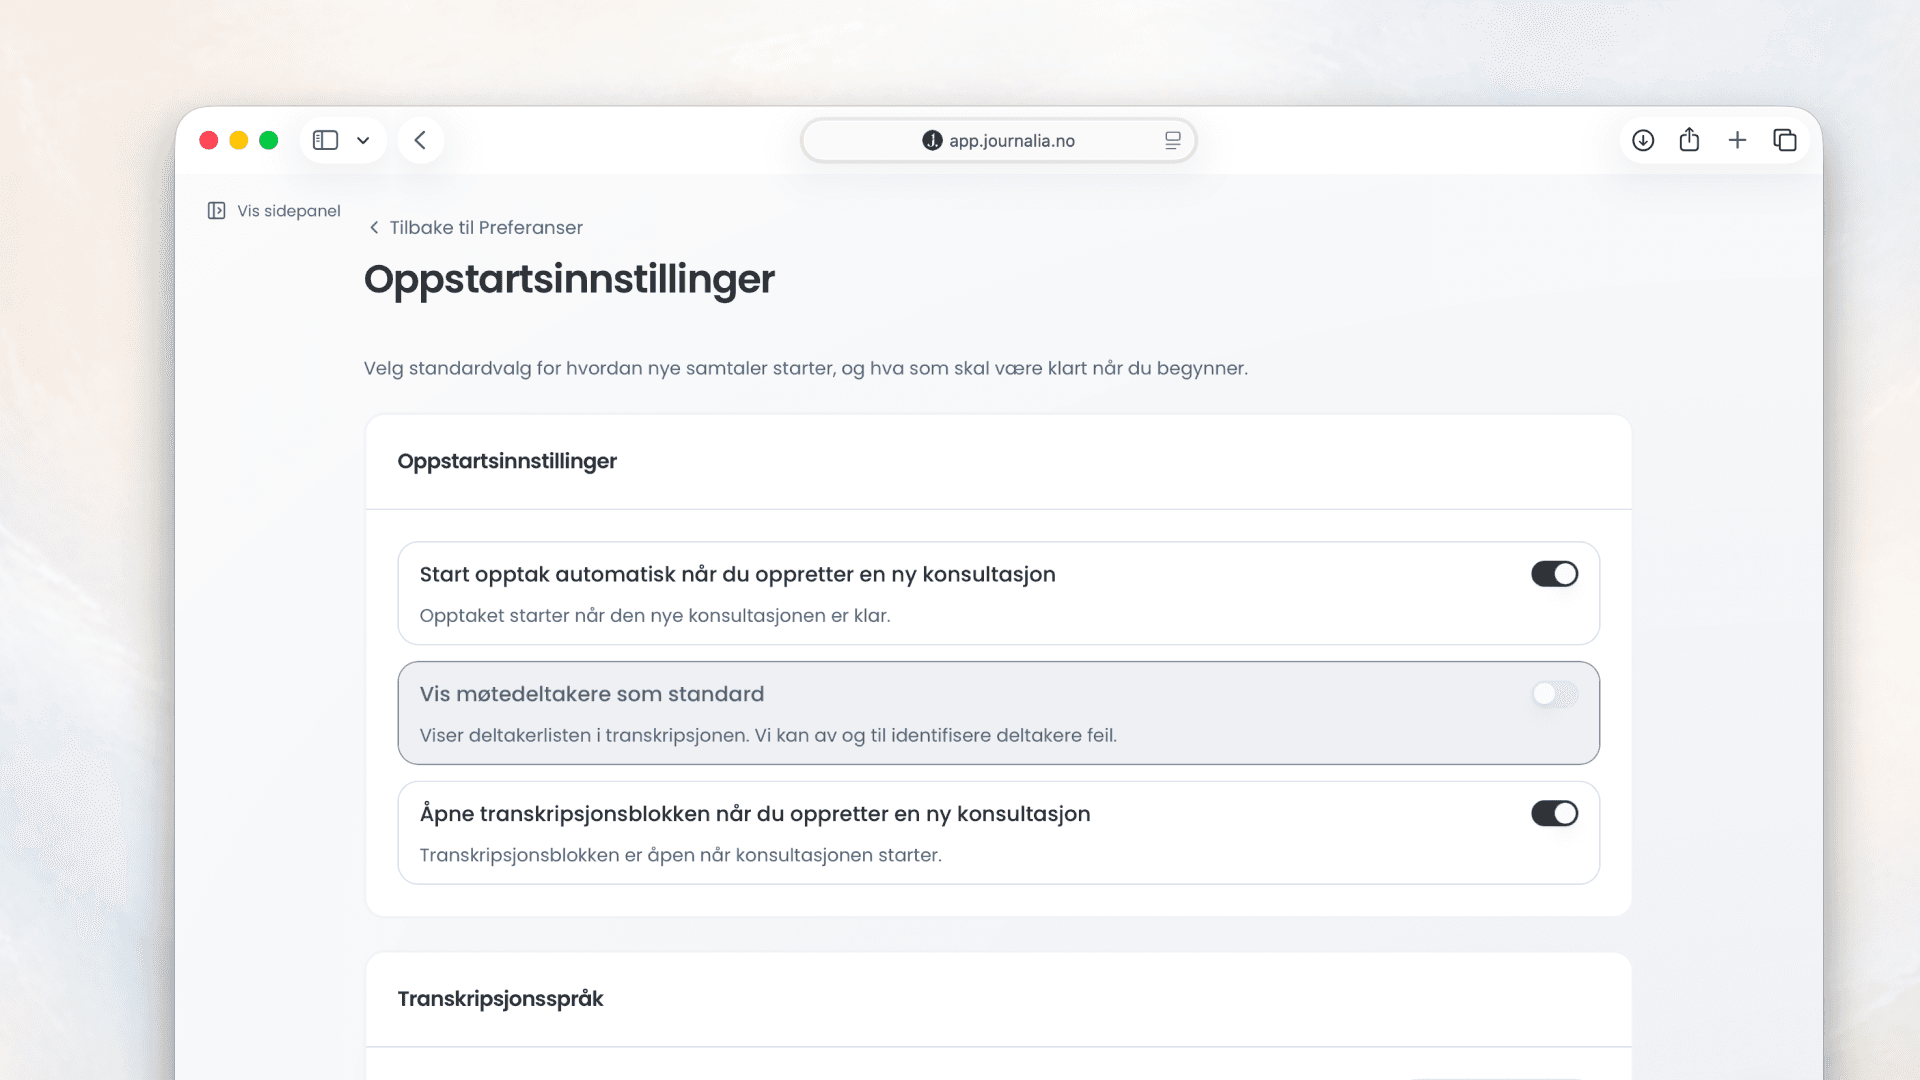
Task: Select the Vis møtedeltakere som standard card
Action: click(x=998, y=713)
